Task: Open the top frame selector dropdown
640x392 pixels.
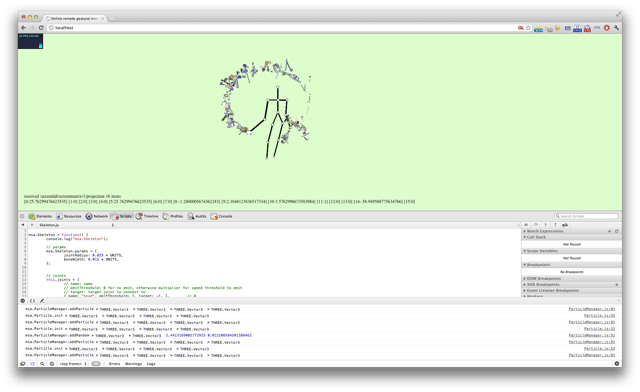Action: pos(73,363)
